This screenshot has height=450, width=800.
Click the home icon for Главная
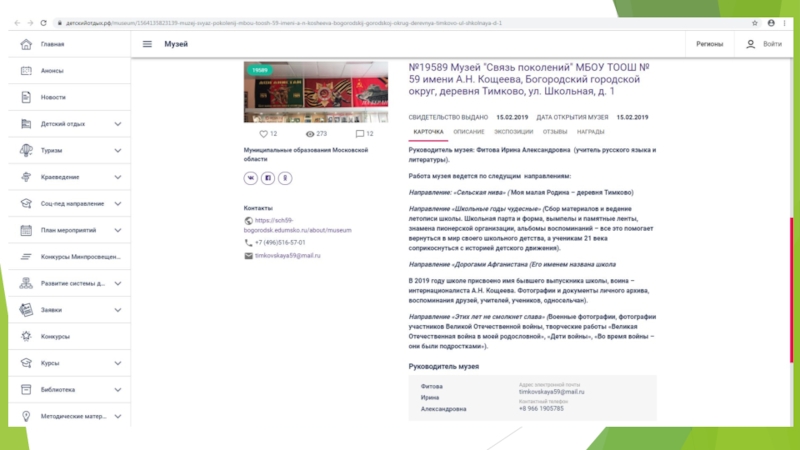26,44
